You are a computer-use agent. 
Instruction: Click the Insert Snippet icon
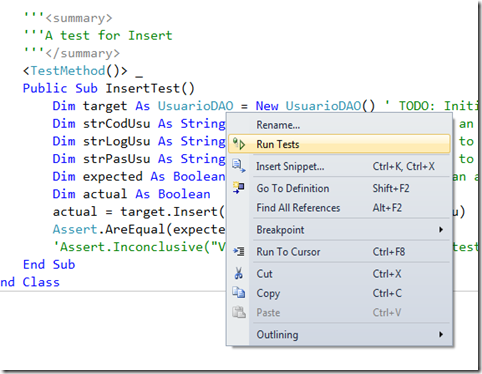(239, 166)
